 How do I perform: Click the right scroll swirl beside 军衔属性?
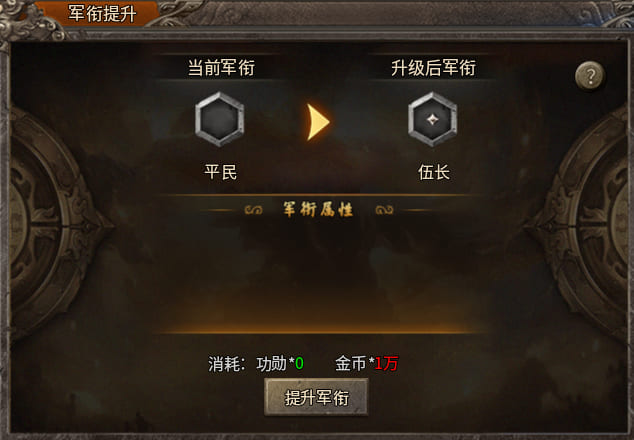(x=384, y=210)
